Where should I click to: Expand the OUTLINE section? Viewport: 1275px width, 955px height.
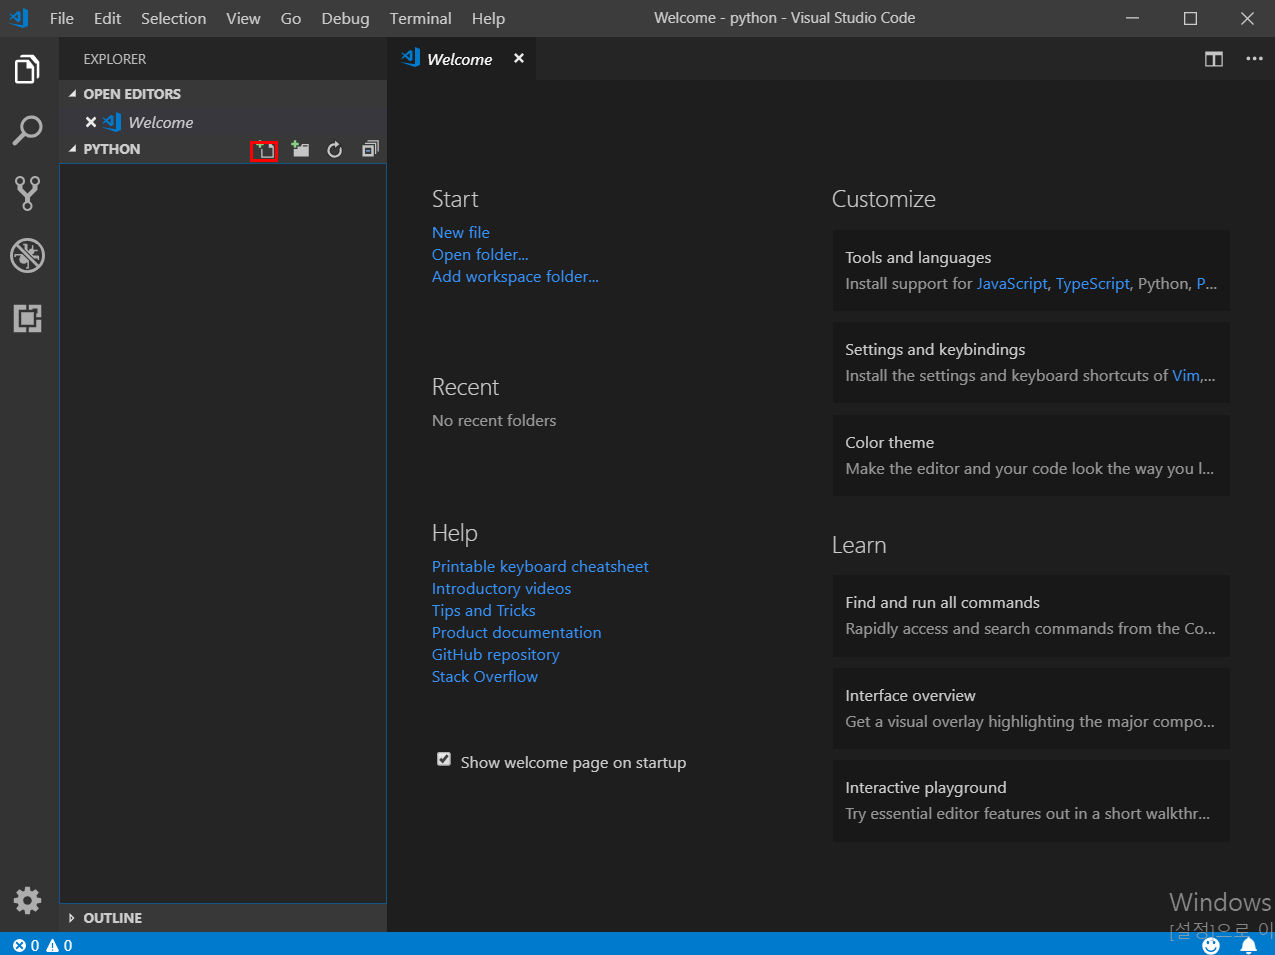tap(223, 918)
